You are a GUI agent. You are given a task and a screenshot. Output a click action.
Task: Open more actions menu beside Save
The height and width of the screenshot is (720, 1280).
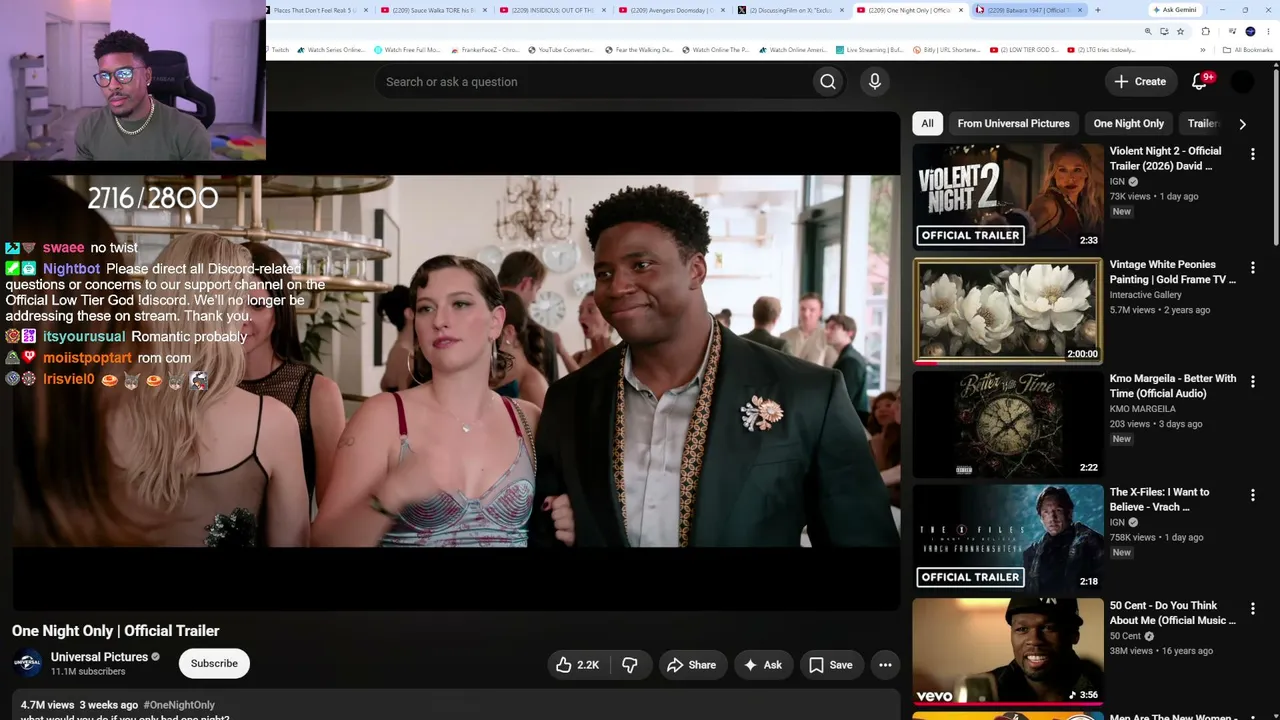click(885, 665)
